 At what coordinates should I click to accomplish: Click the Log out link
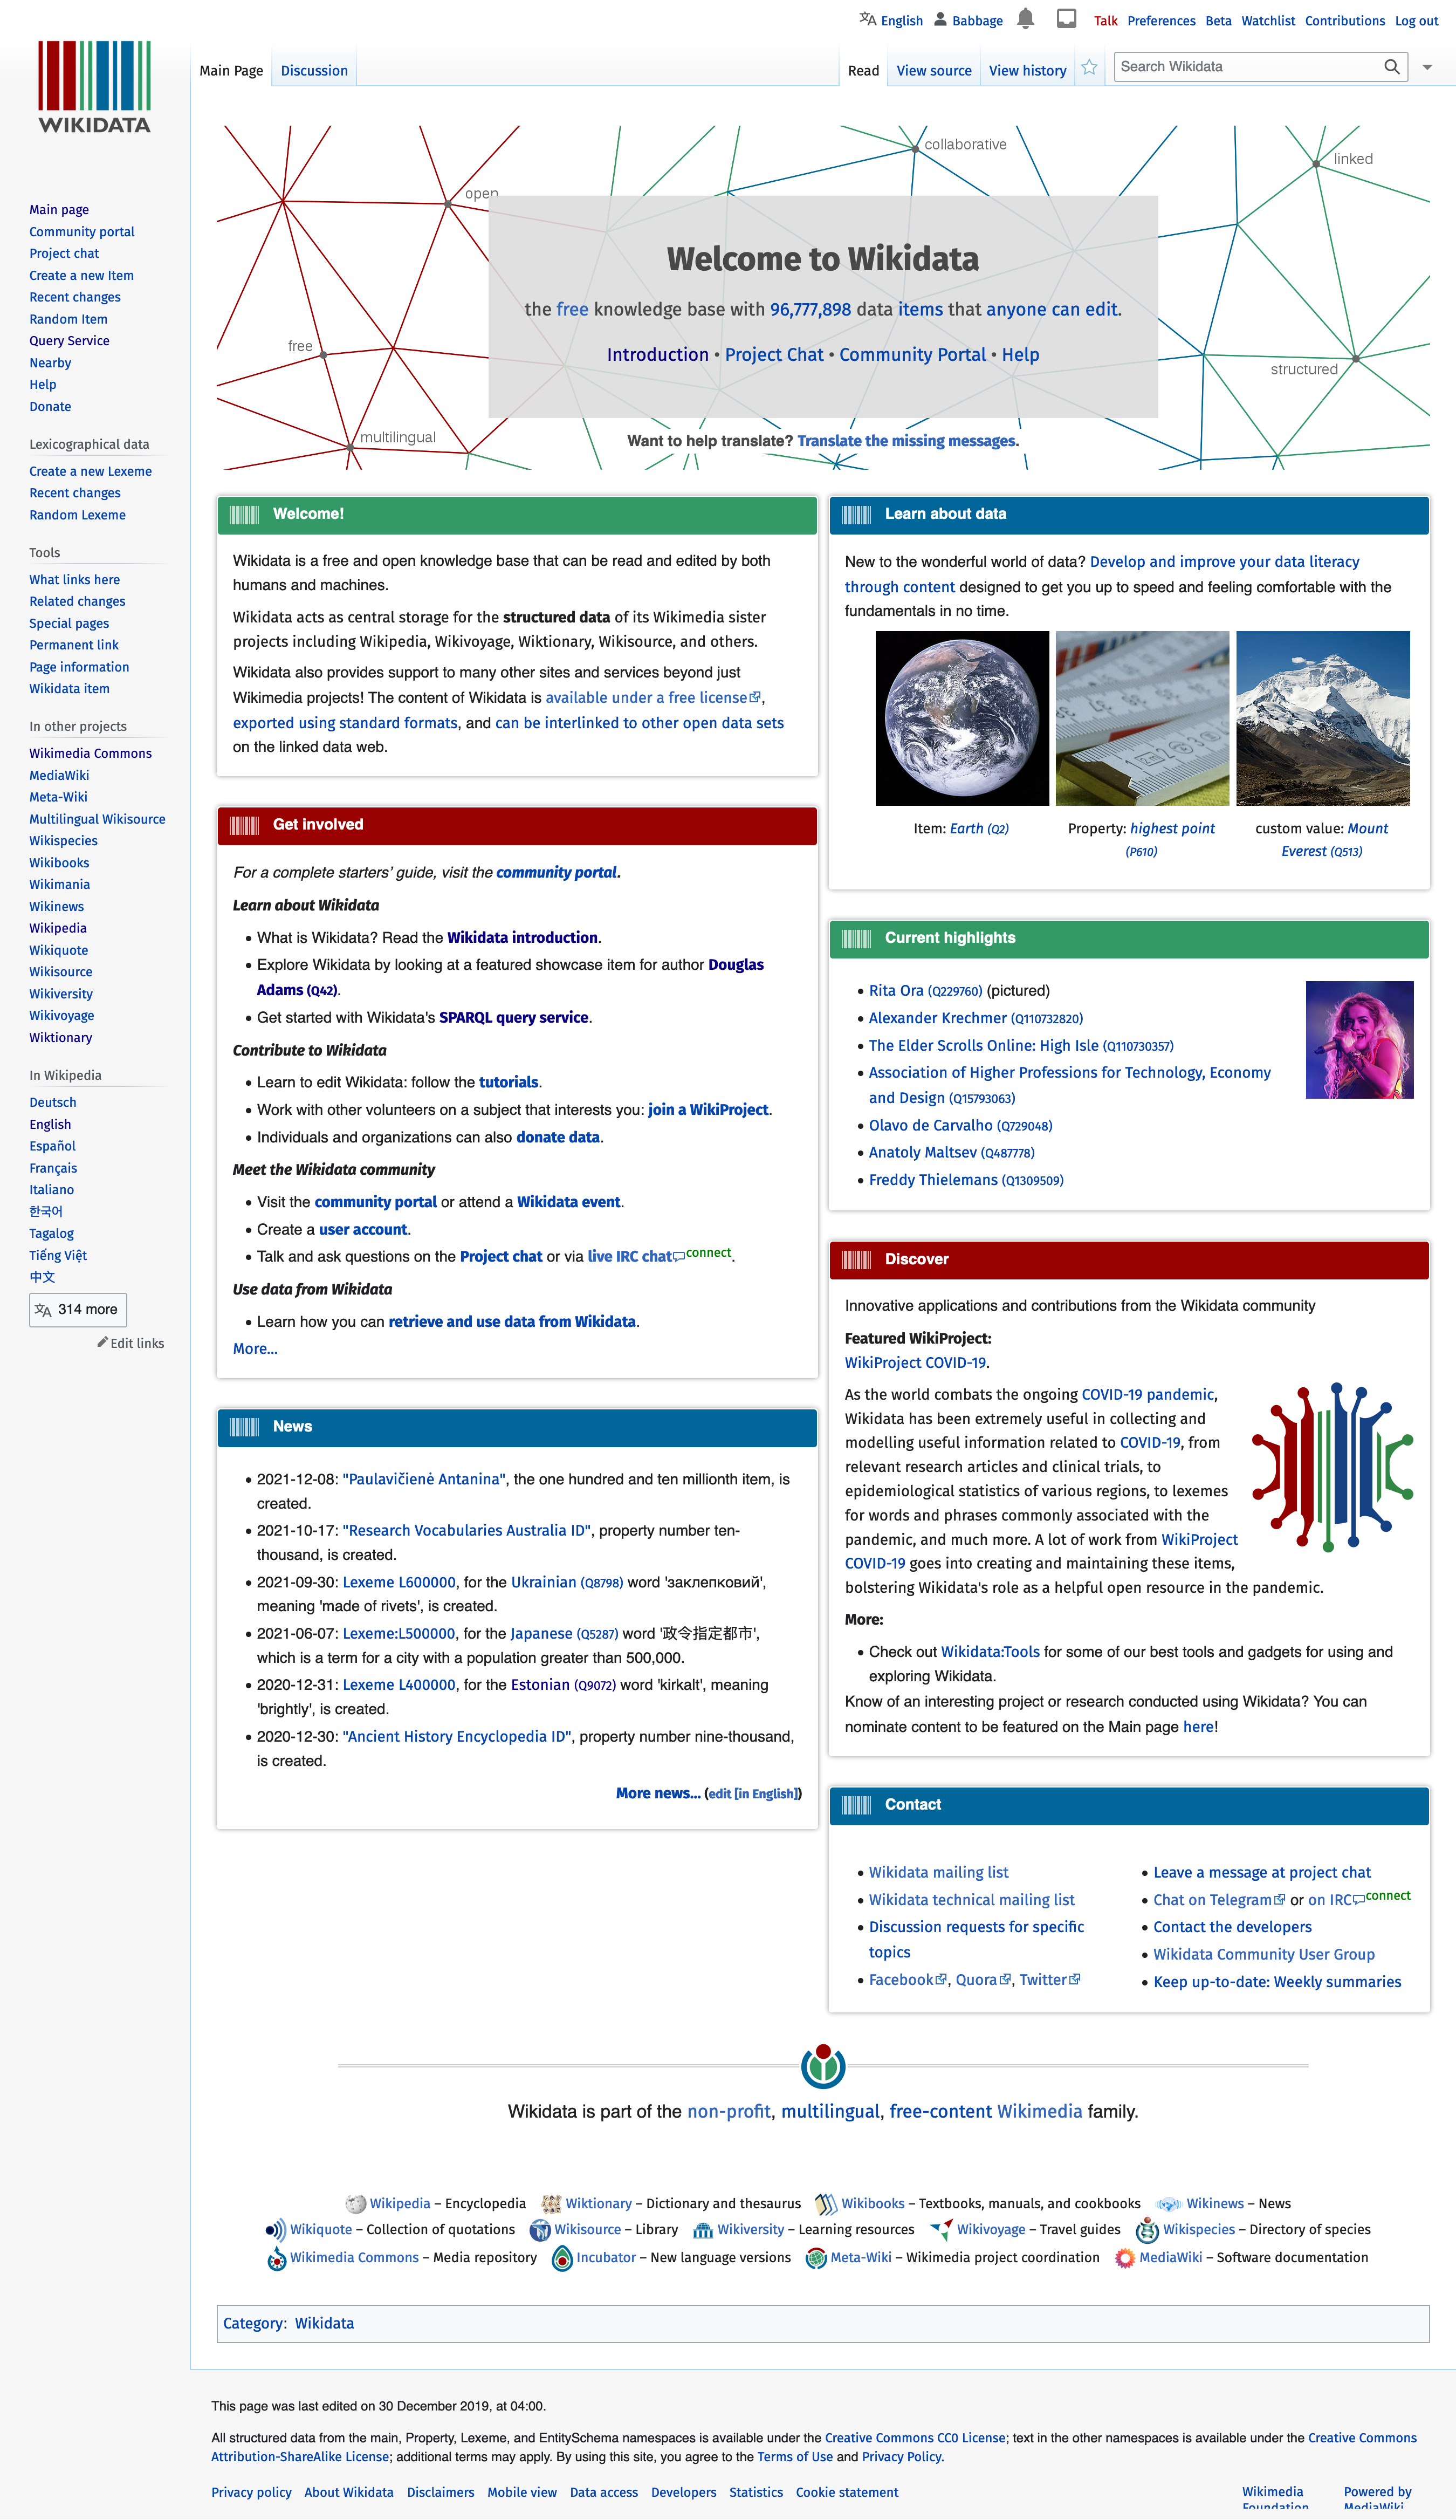[x=1416, y=21]
